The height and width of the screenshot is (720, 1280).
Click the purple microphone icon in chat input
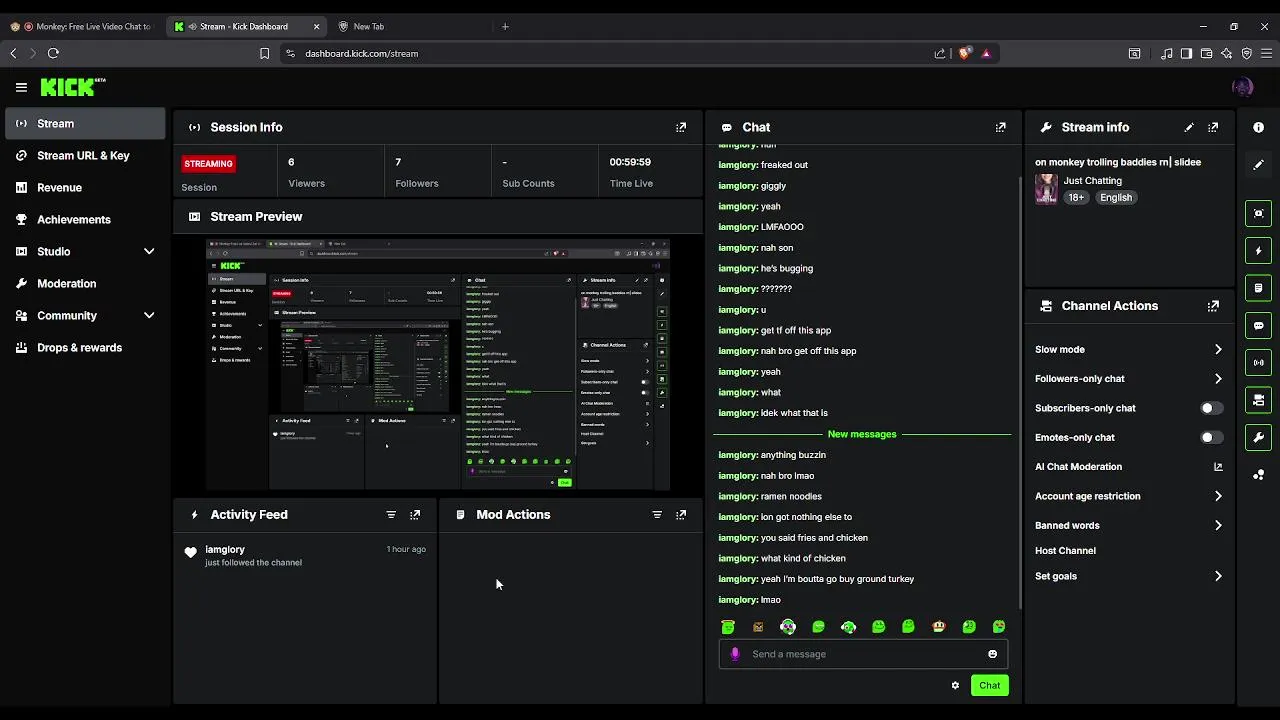click(x=735, y=654)
